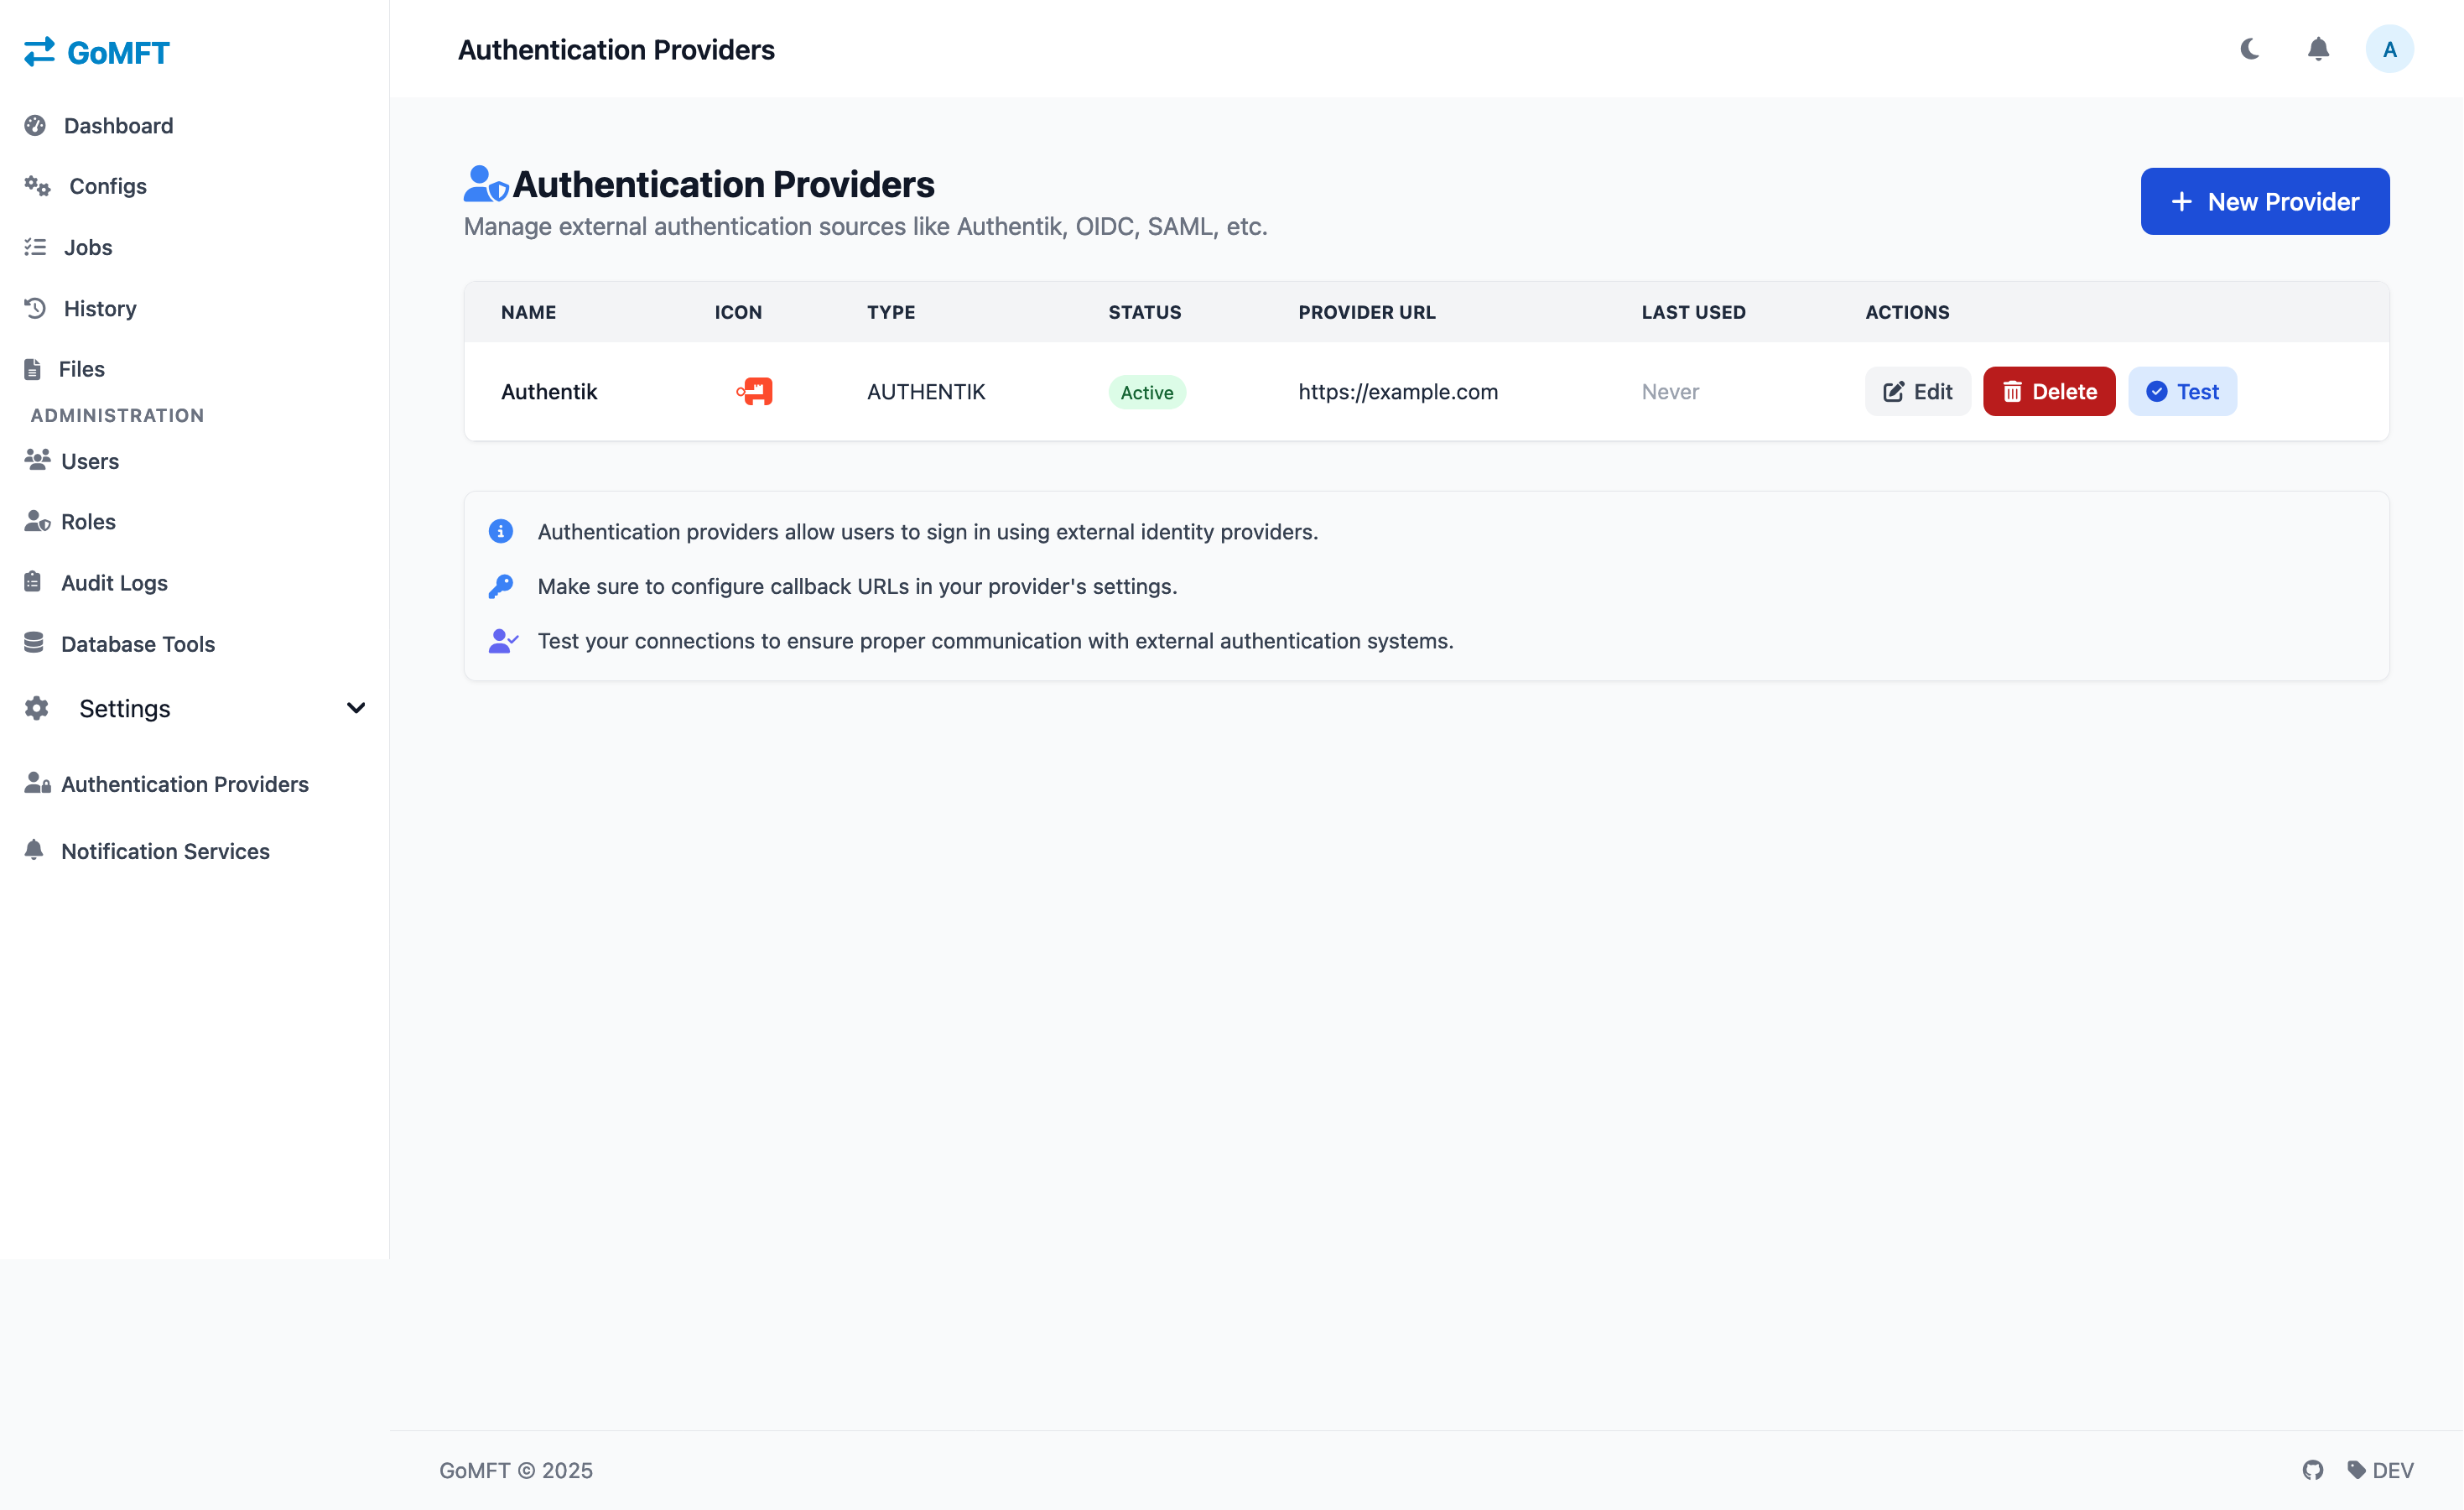Edit the Authentik provider
This screenshot has height=1510, width=2464.
tap(1917, 391)
